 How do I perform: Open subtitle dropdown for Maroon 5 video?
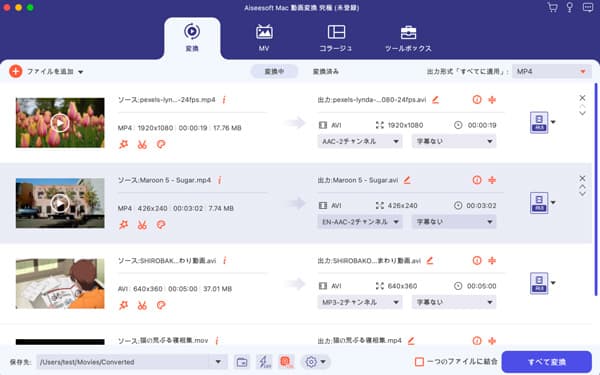[x=454, y=222]
